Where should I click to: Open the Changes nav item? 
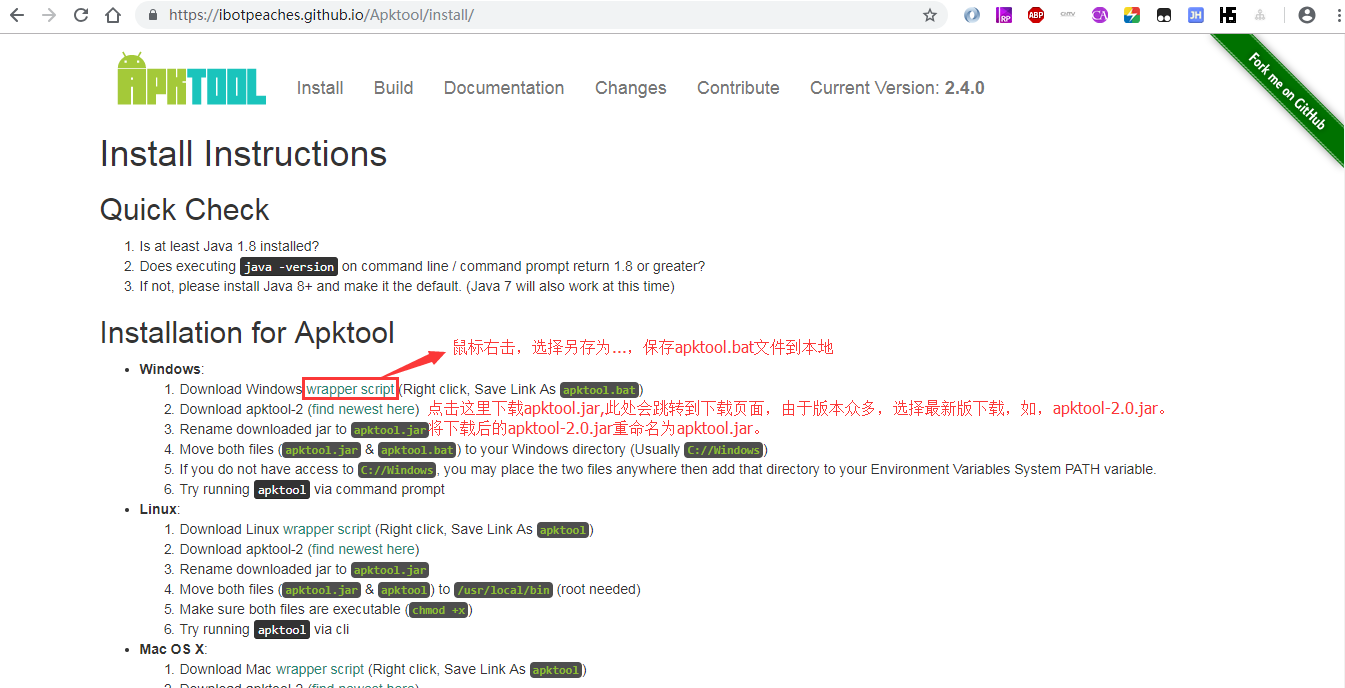click(x=630, y=88)
